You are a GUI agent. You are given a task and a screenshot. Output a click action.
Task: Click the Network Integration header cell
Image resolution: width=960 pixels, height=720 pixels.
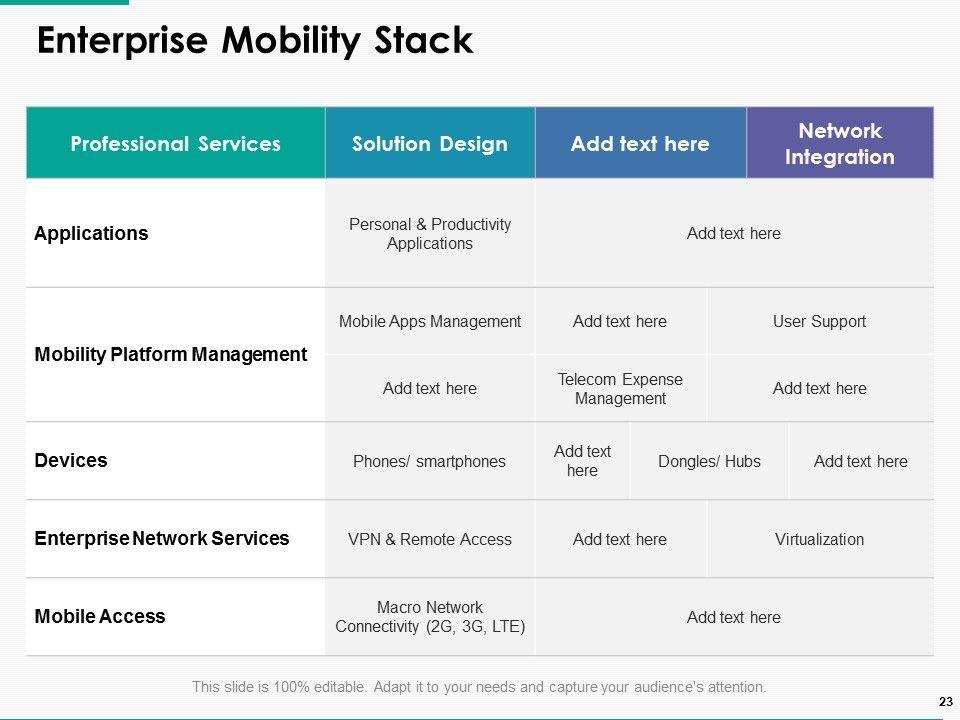[x=840, y=144]
